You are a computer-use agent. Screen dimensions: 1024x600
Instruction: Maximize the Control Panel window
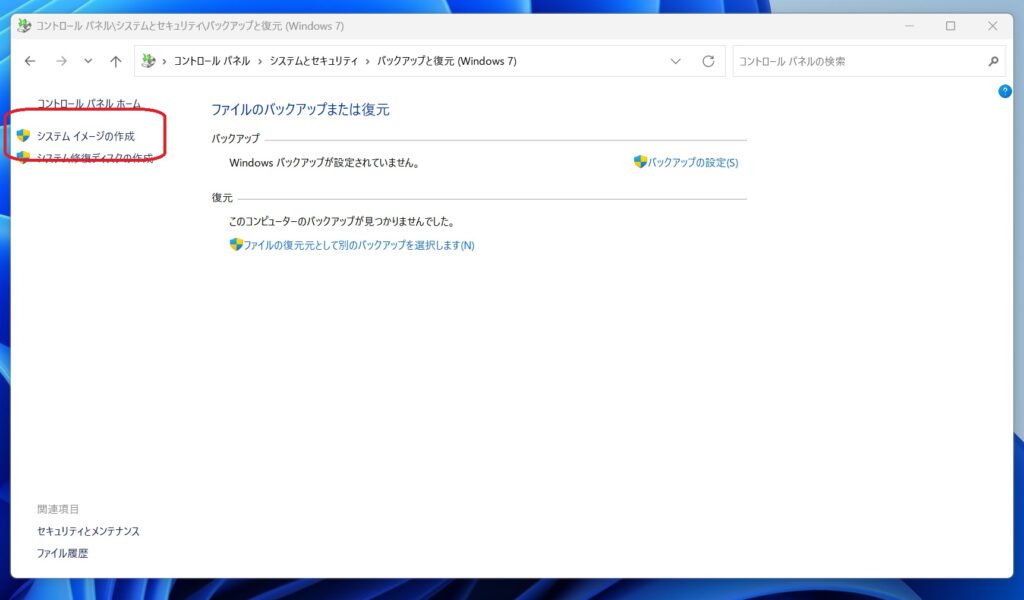[x=951, y=26]
